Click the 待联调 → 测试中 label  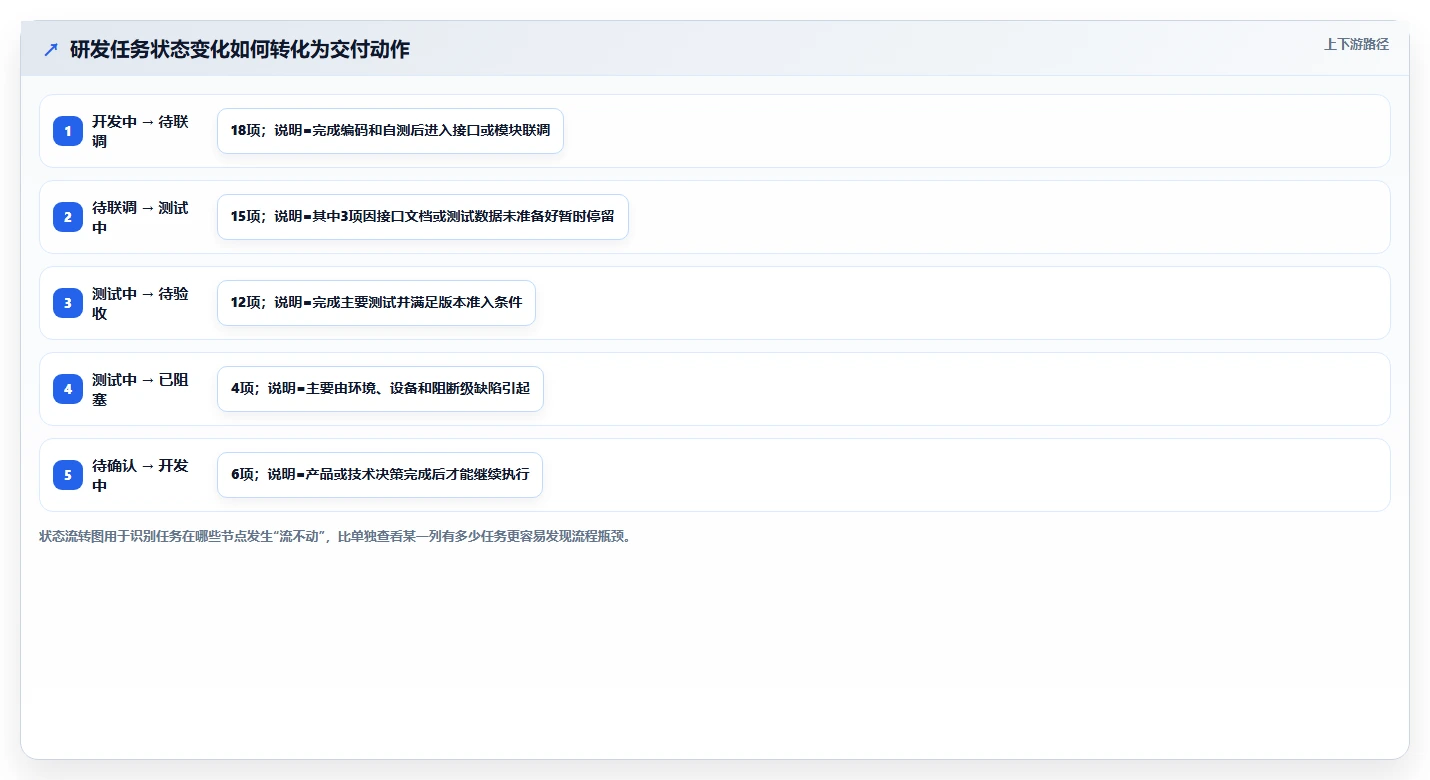[x=140, y=217]
